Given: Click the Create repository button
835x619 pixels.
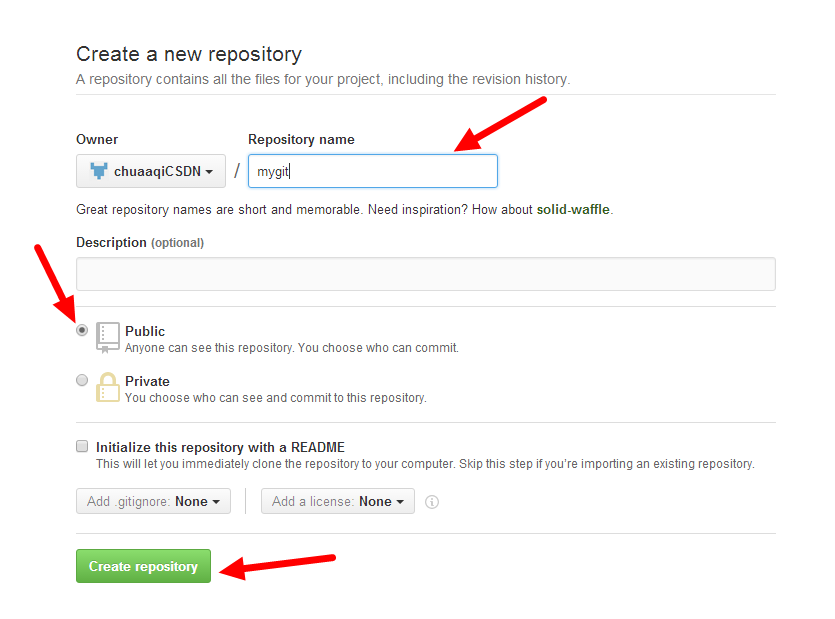Looking at the screenshot, I should pos(143,565).
